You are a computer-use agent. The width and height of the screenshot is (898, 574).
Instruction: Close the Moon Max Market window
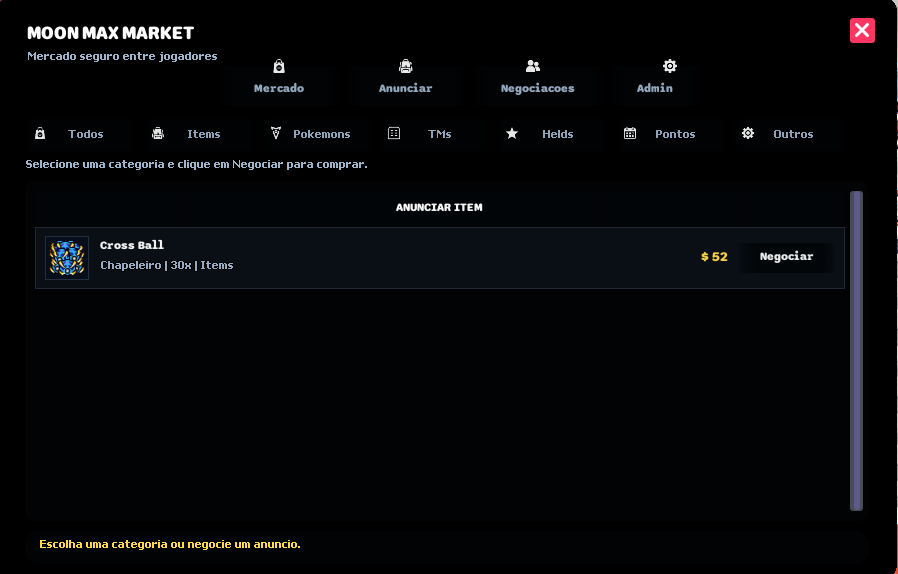click(862, 30)
